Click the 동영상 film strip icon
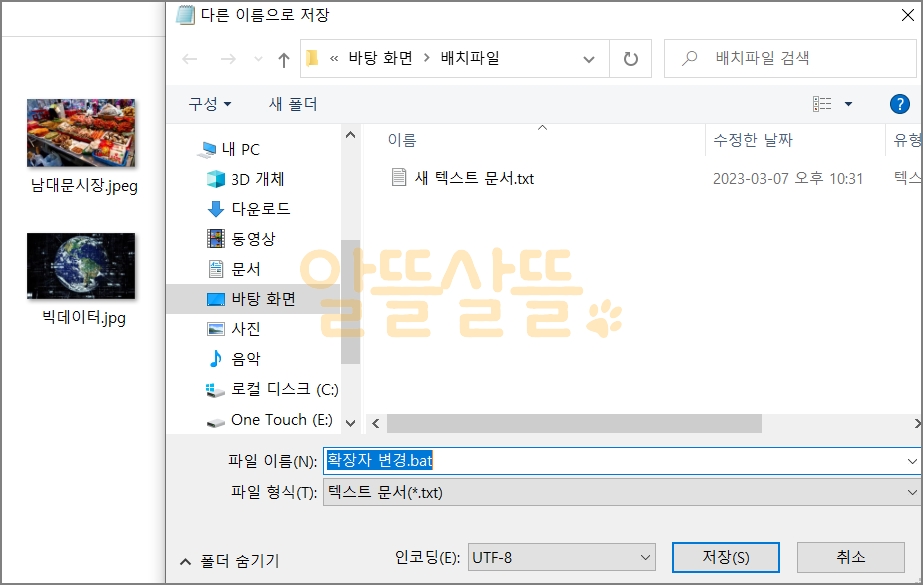Image resolution: width=923 pixels, height=585 pixels. point(215,238)
